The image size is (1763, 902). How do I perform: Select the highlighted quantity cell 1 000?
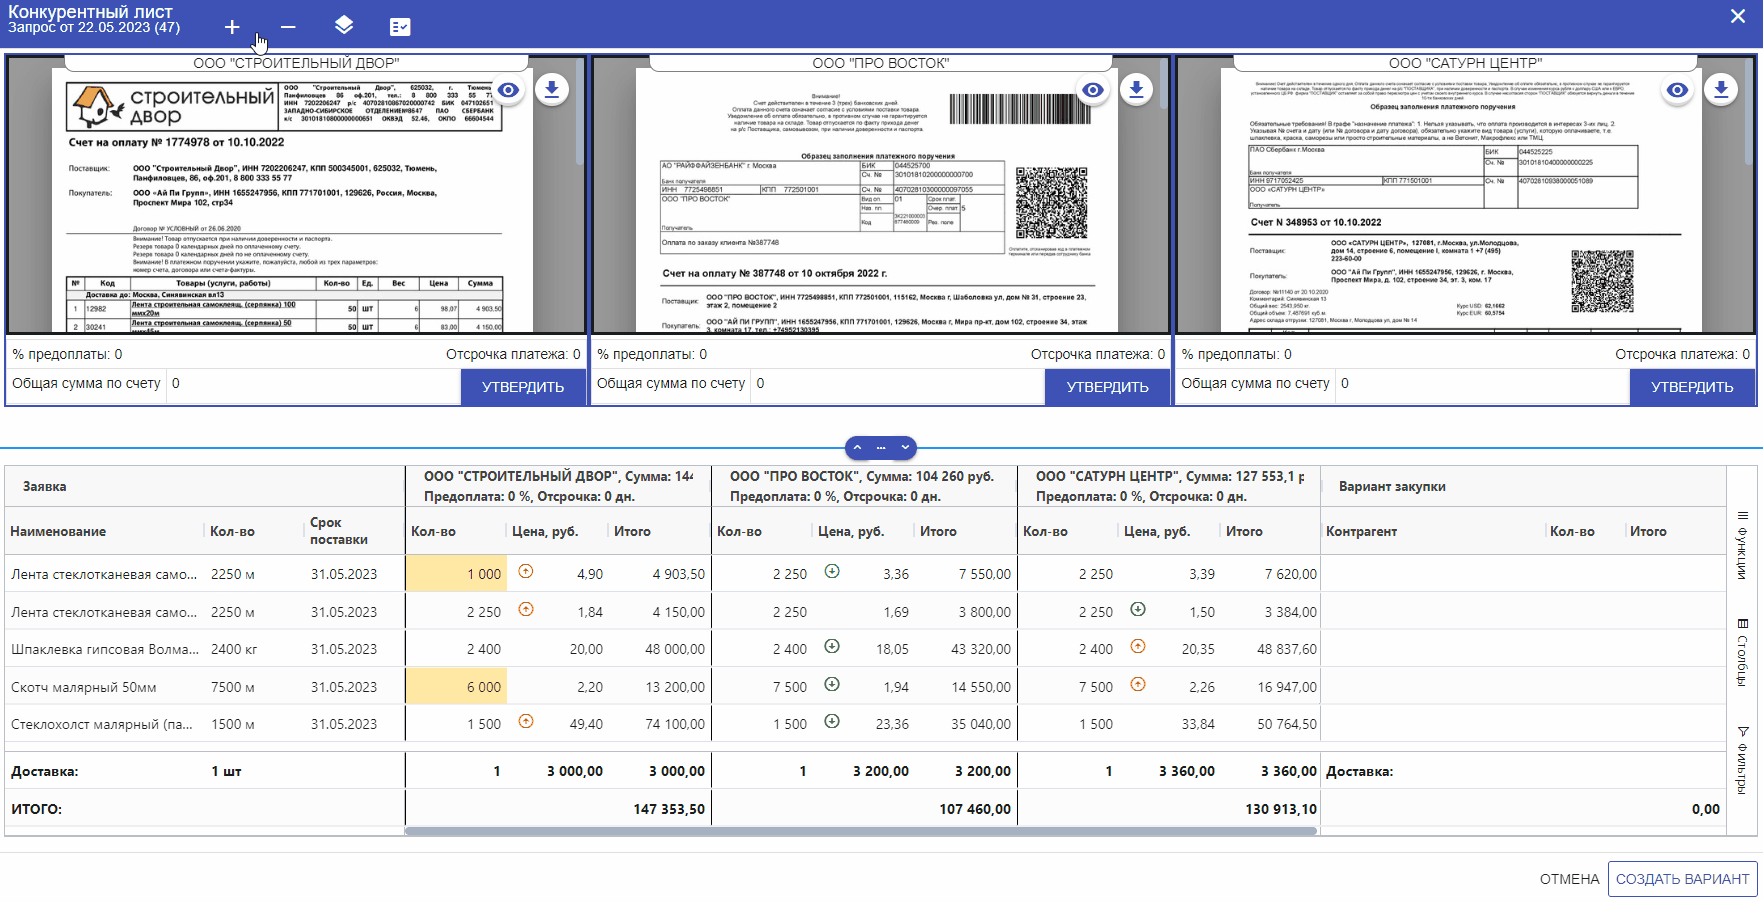(x=456, y=574)
